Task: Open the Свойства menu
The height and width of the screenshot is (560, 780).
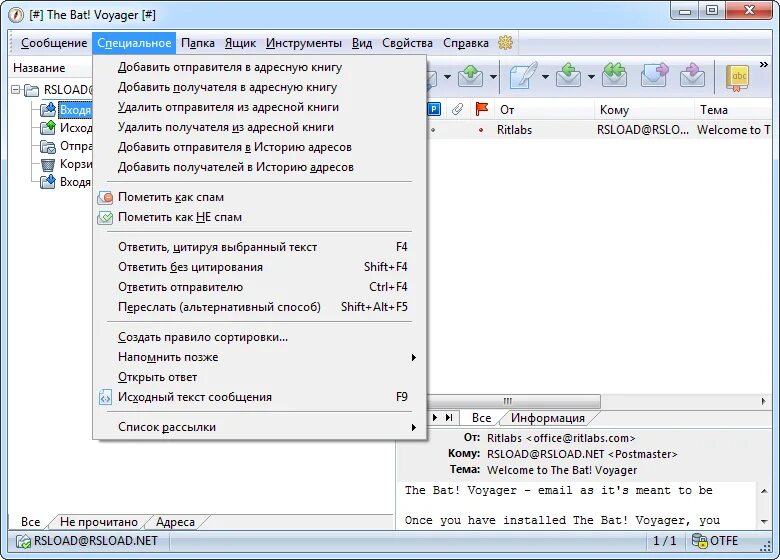Action: coord(407,43)
